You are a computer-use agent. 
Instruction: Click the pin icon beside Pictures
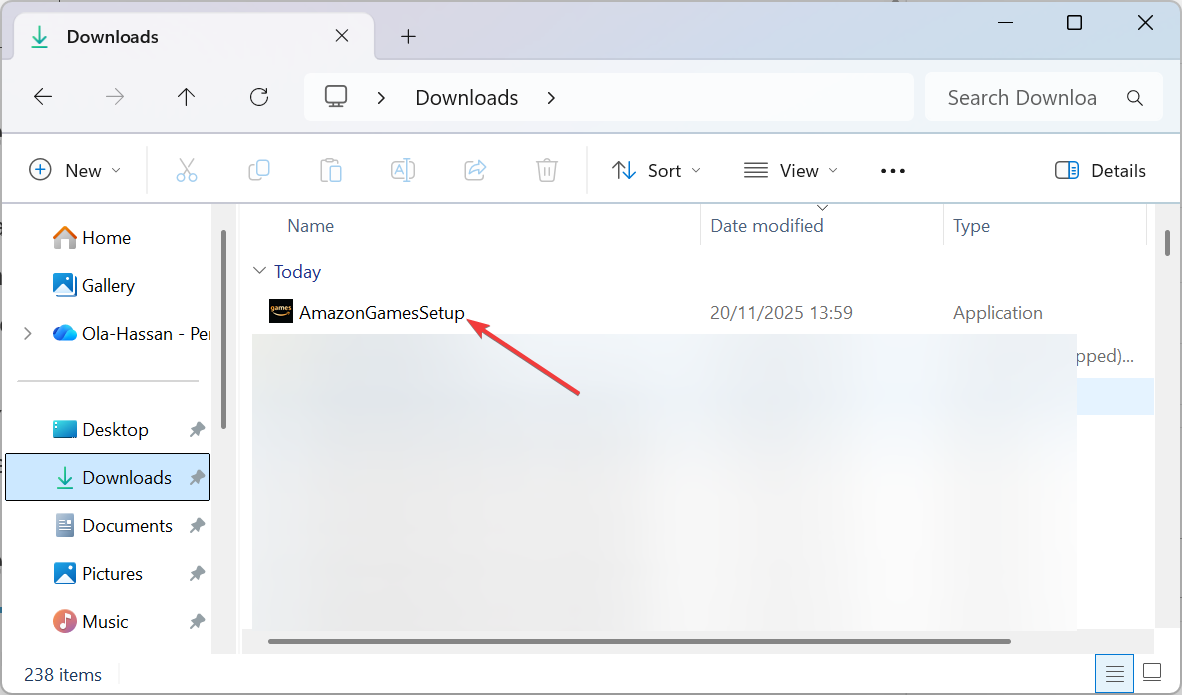click(x=197, y=574)
